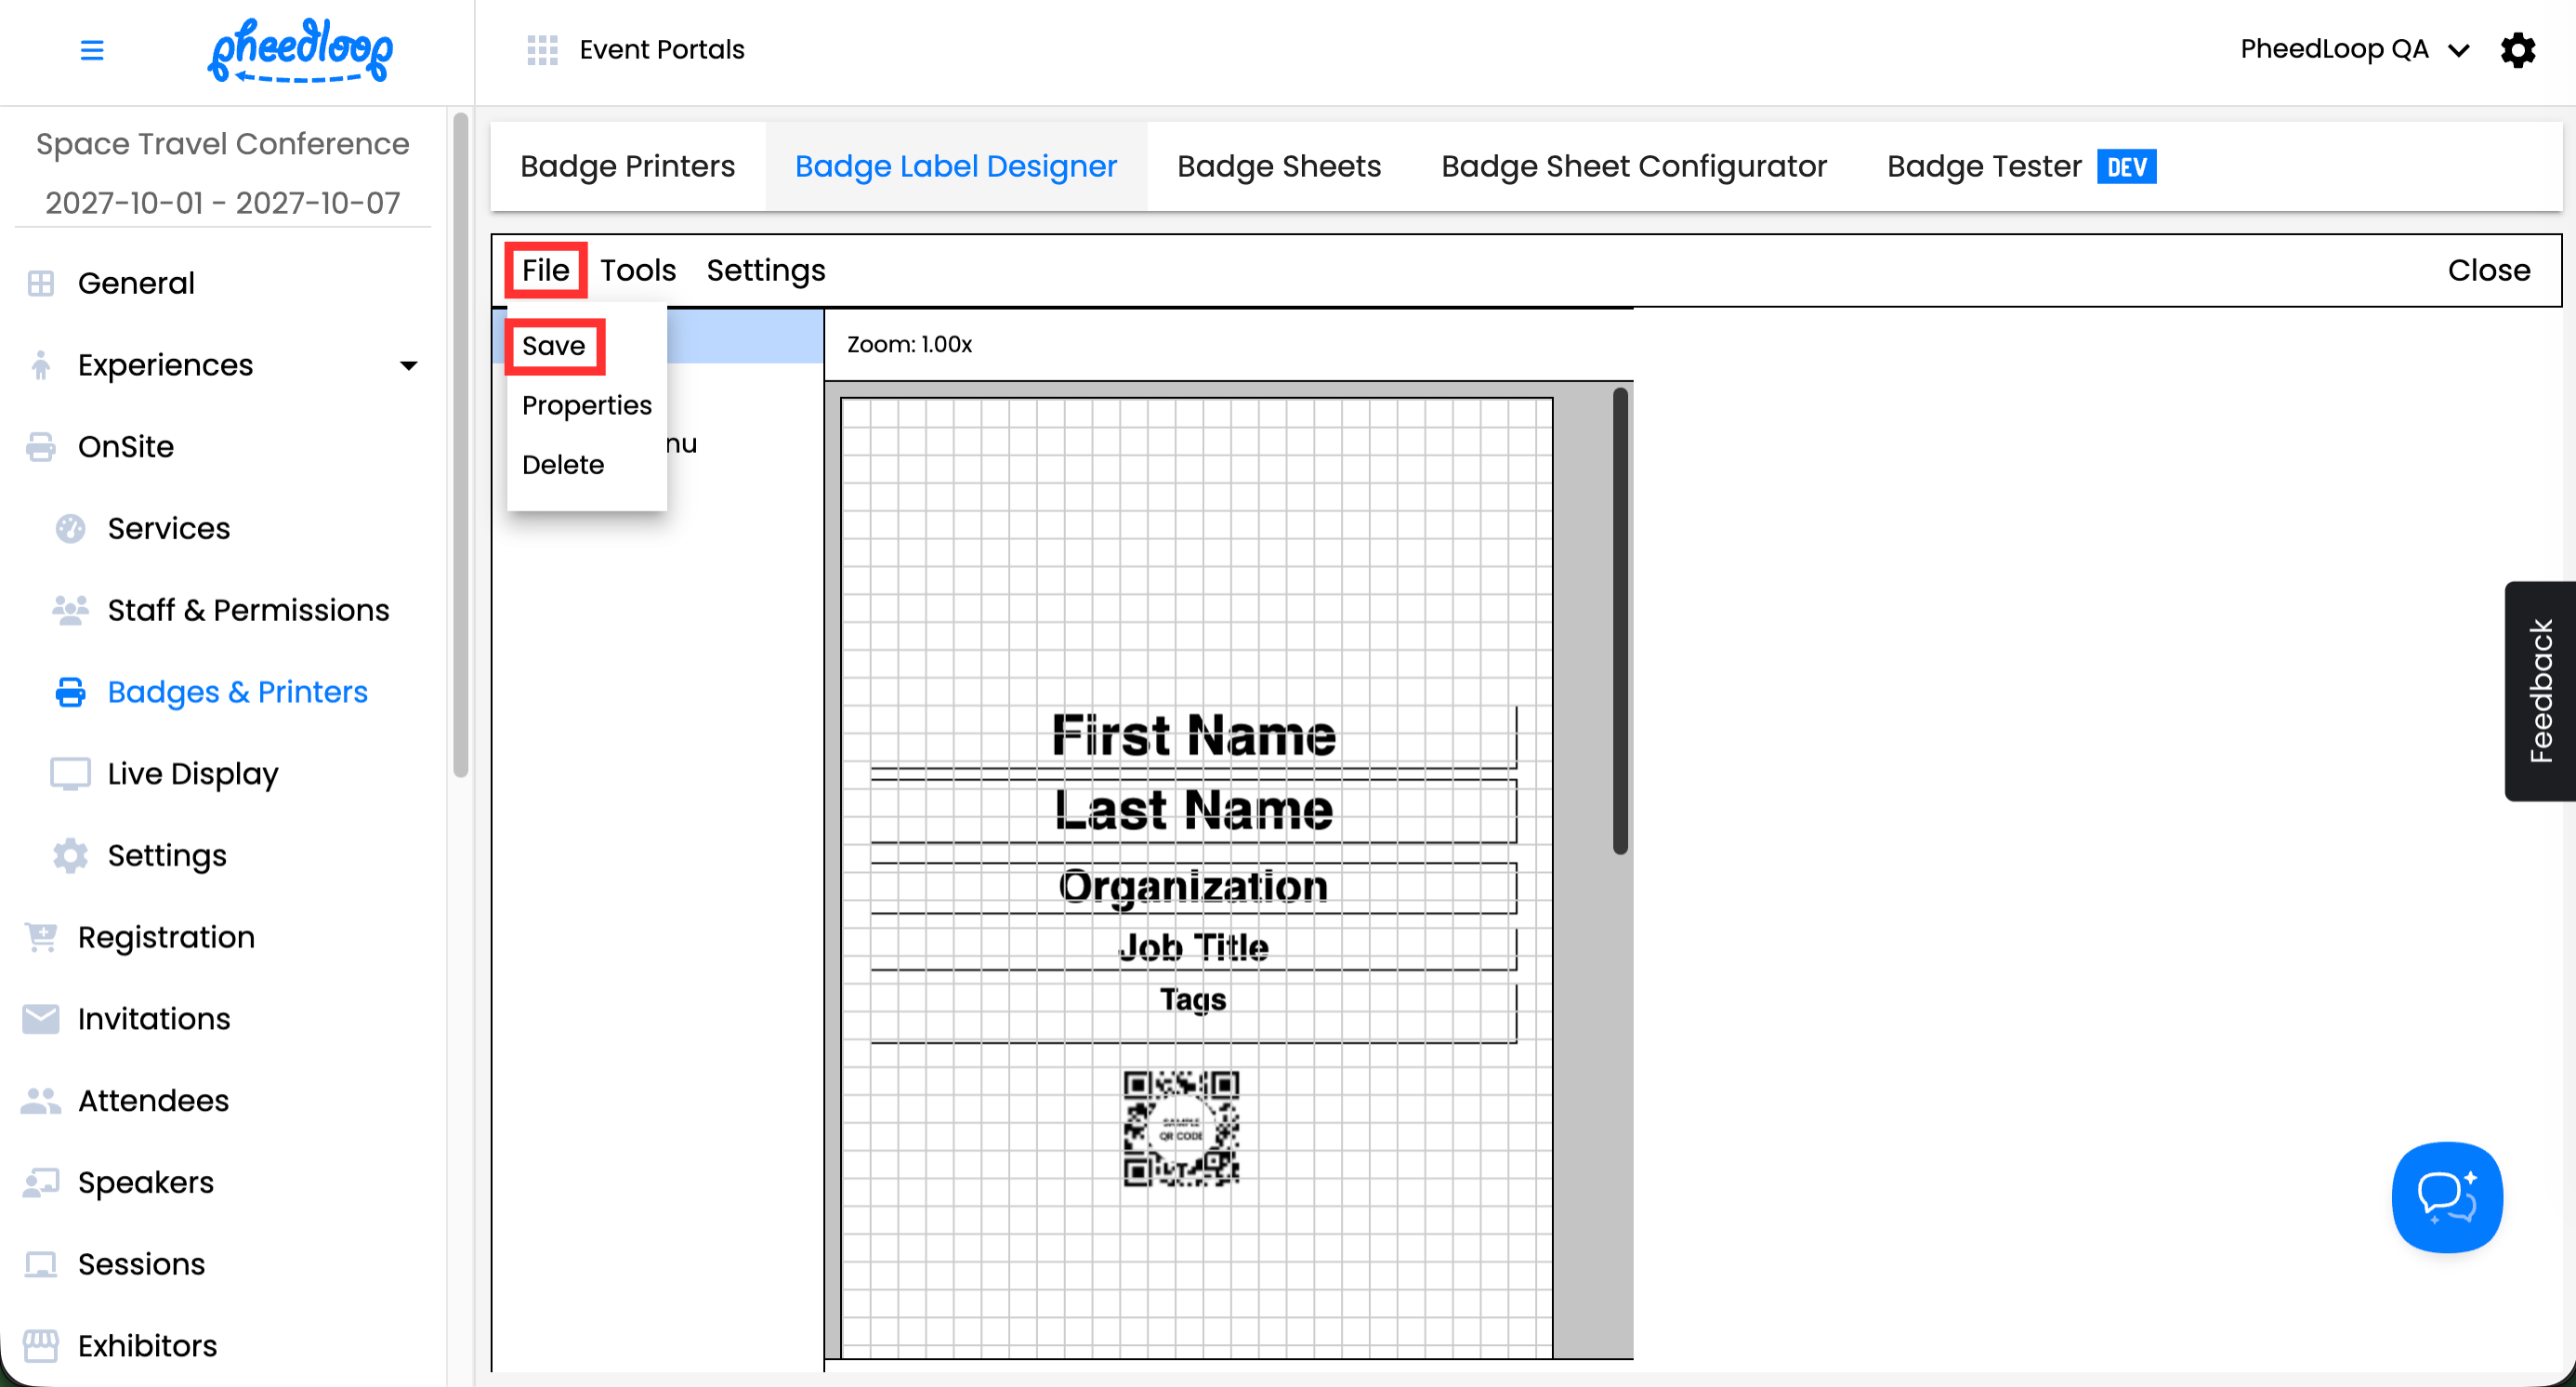
Task: Click the gear icon in top bar
Action: pyautogui.click(x=2517, y=50)
